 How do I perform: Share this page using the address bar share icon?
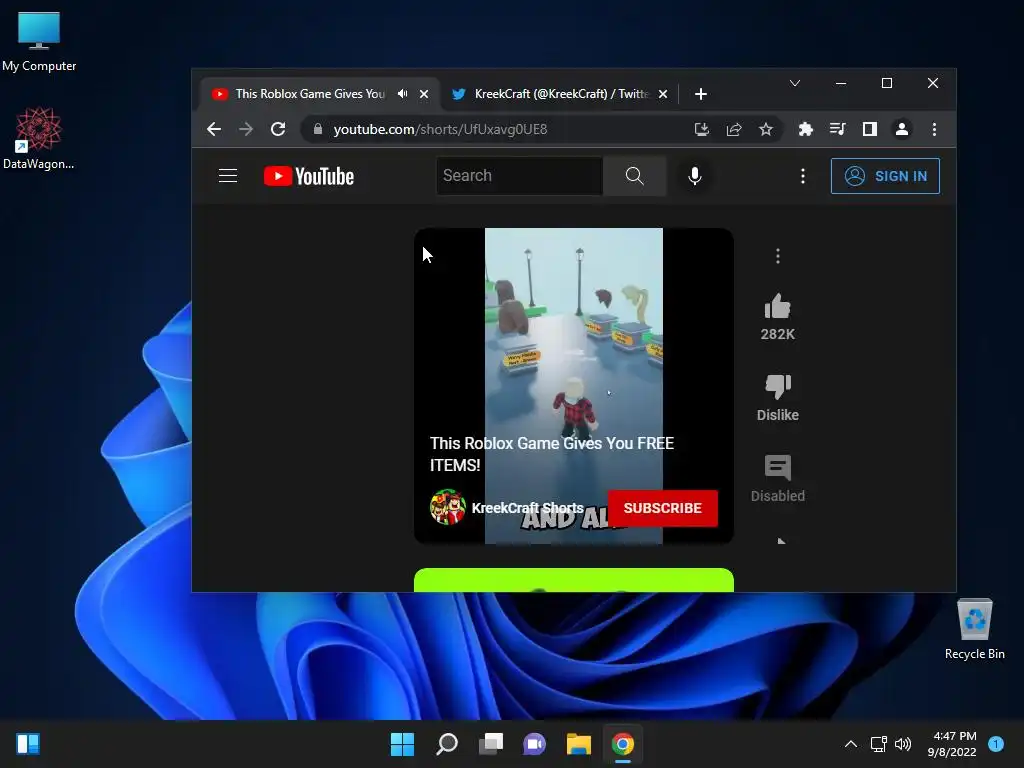coord(734,129)
